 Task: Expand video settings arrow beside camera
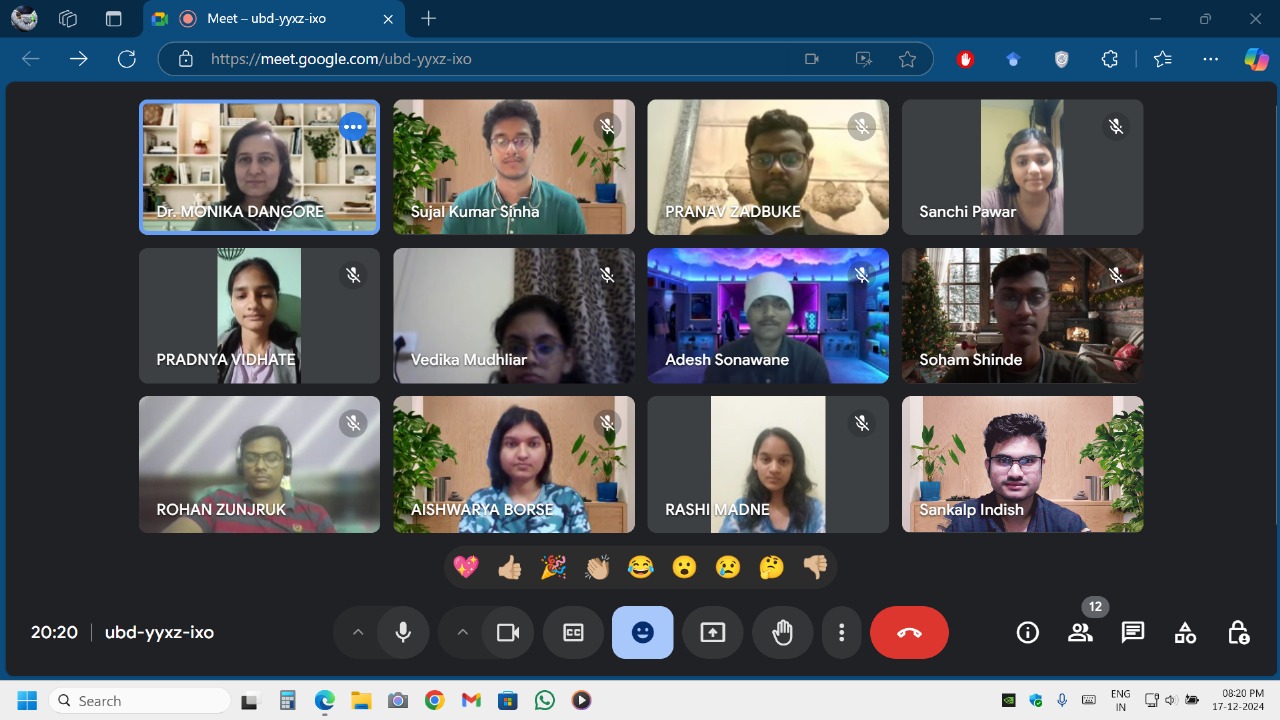point(462,632)
